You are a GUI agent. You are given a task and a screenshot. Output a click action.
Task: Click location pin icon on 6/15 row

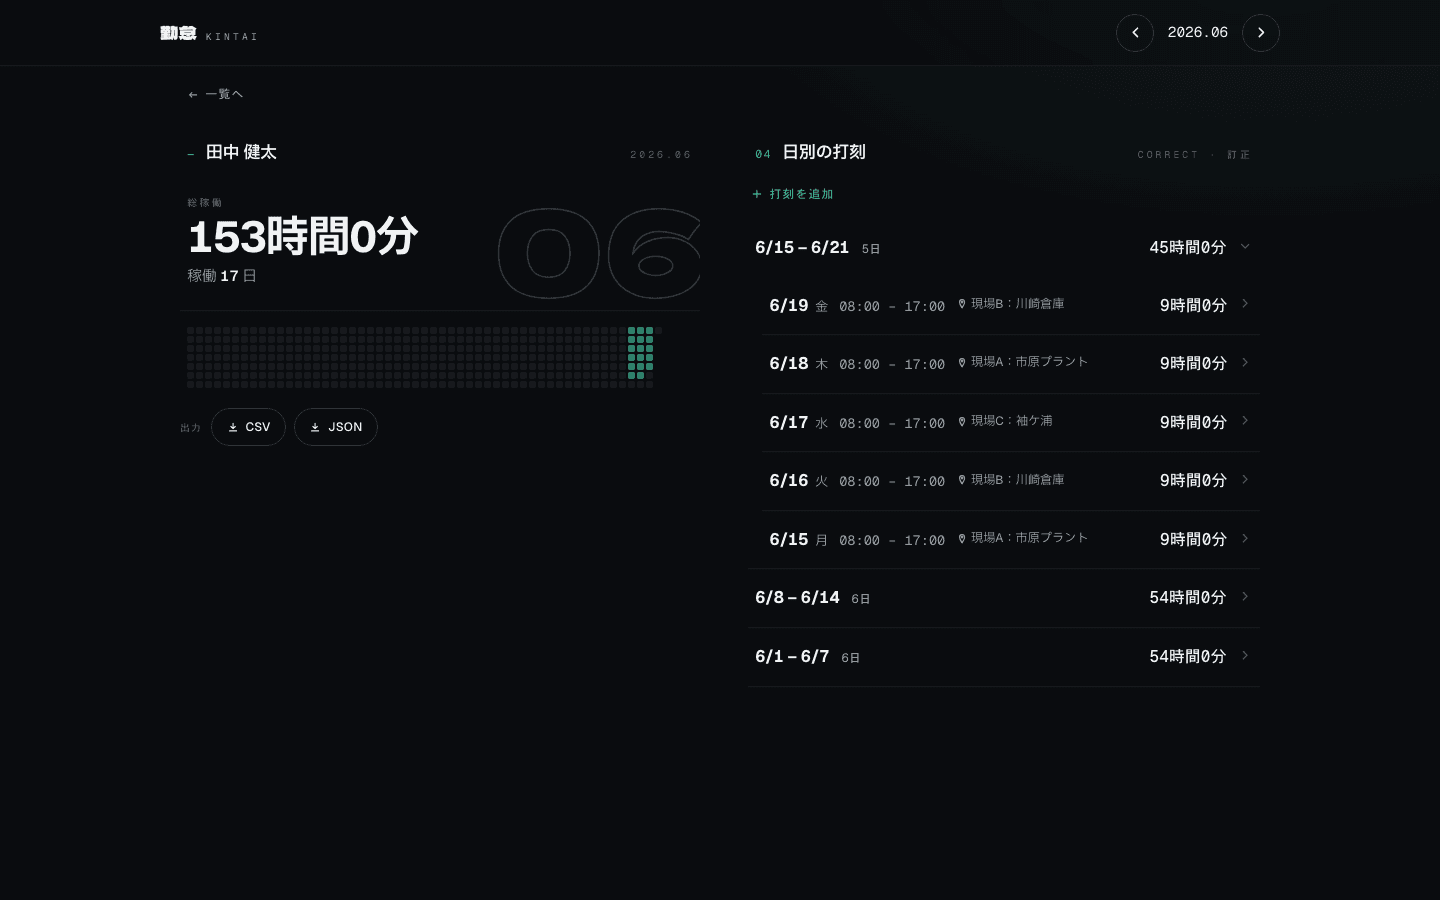(x=962, y=538)
